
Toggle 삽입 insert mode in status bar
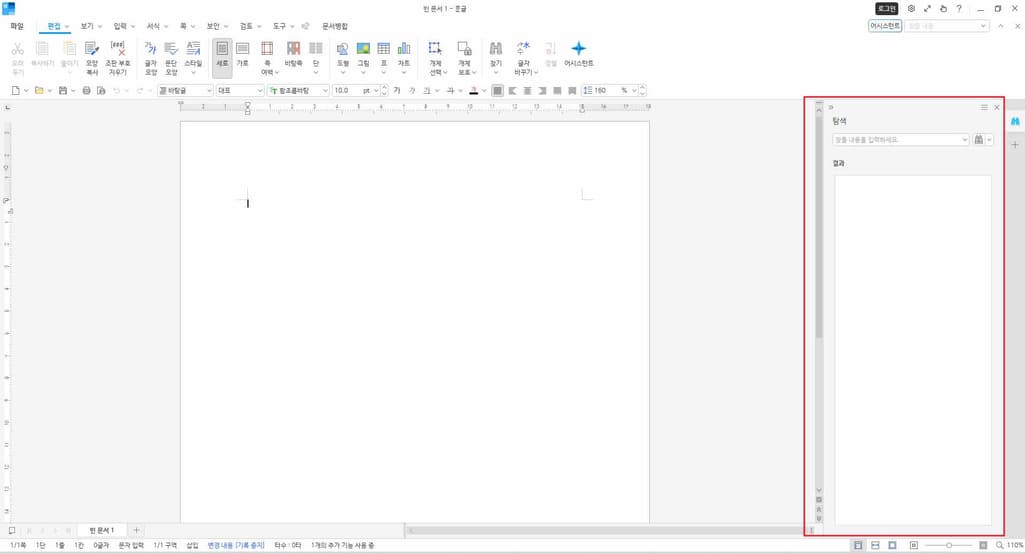tap(192, 546)
